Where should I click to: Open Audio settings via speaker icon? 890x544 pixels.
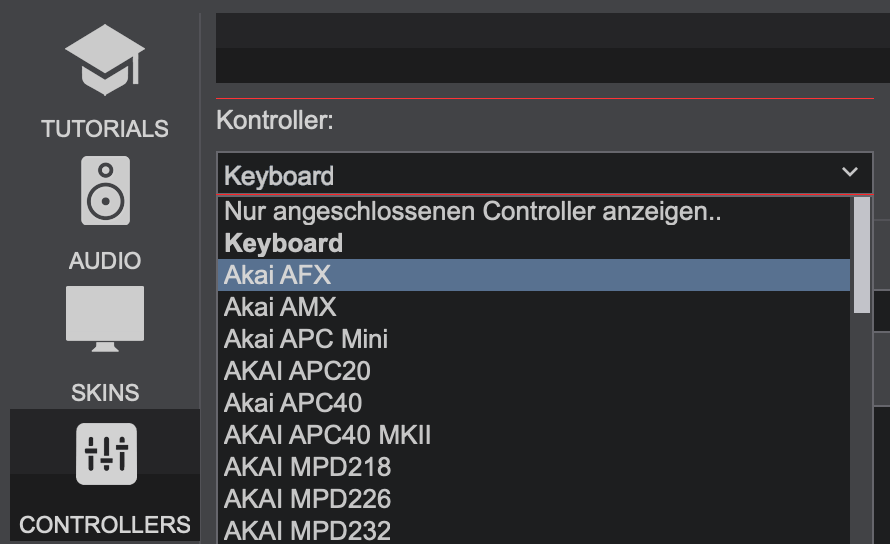click(106, 191)
